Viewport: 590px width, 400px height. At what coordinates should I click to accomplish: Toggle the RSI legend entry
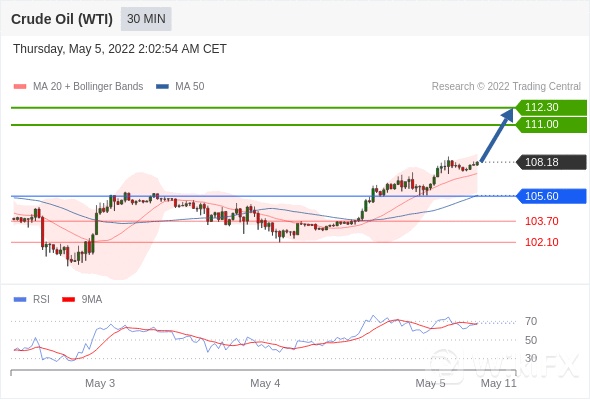click(41, 300)
